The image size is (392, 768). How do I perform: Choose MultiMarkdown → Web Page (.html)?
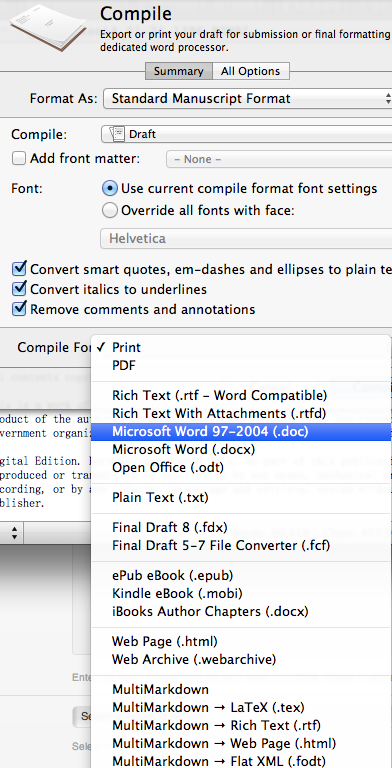tap(241, 744)
